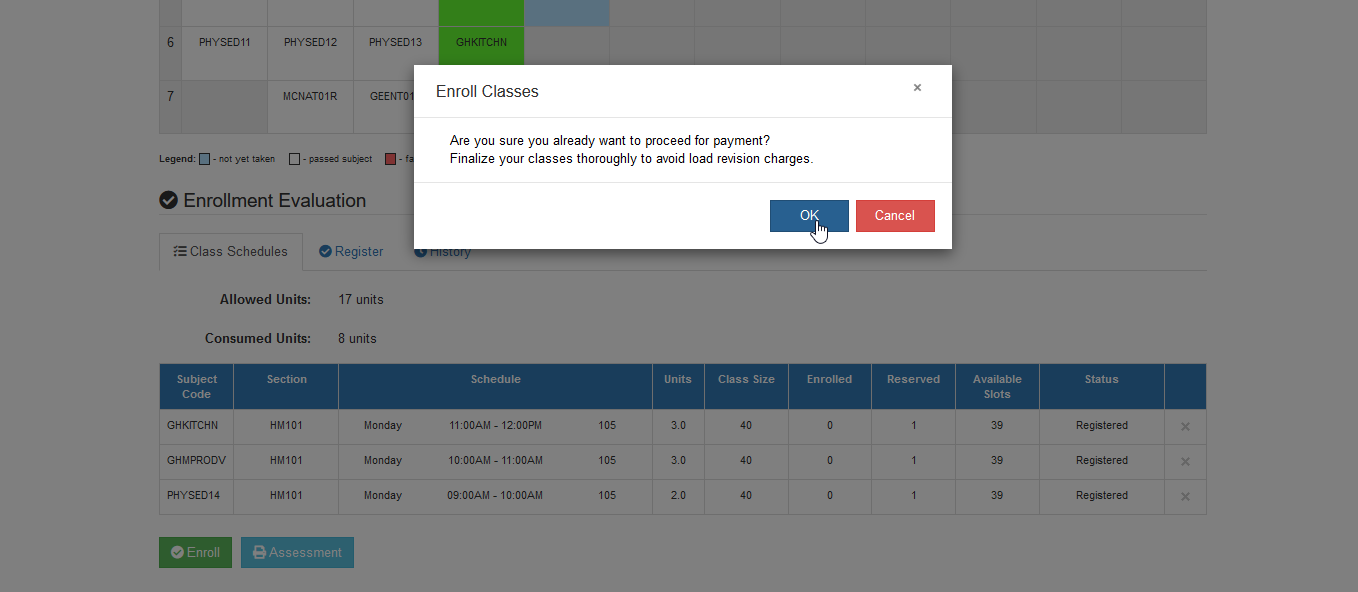Click the Available Slots column header

(x=997, y=387)
